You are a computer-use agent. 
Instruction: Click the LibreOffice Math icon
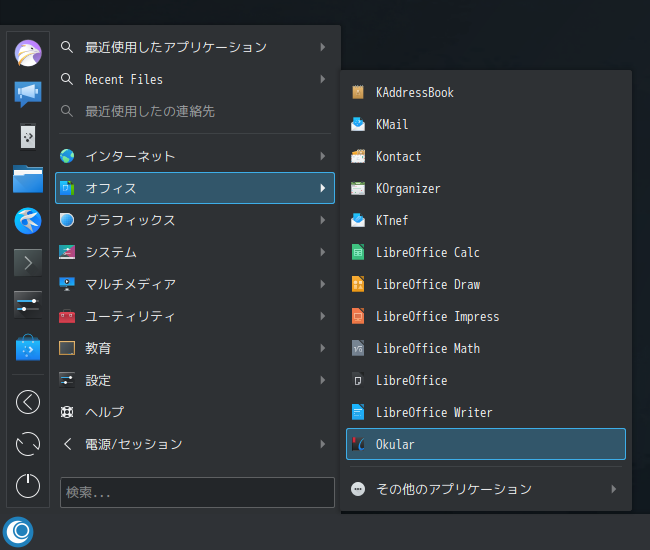358,348
